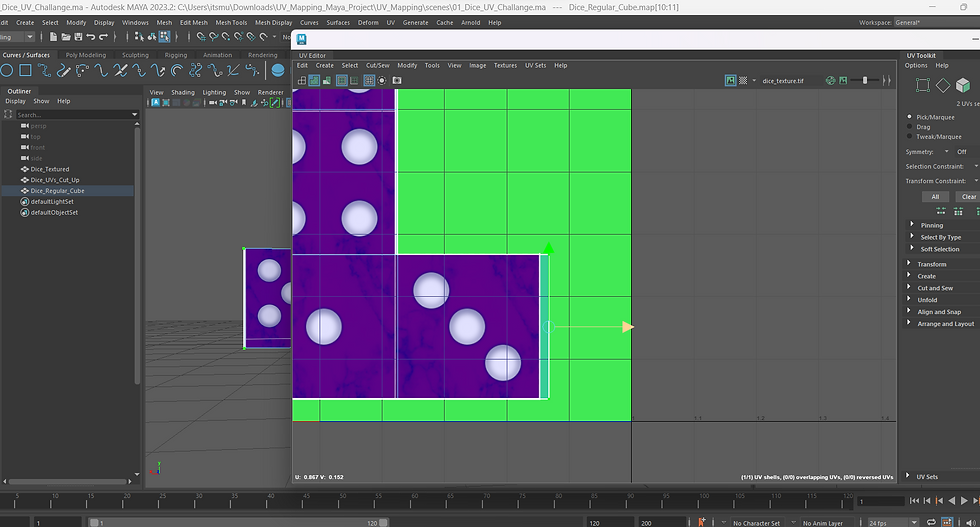Click the UV snapshot camera icon
The height and width of the screenshot is (527, 980).
point(397,81)
